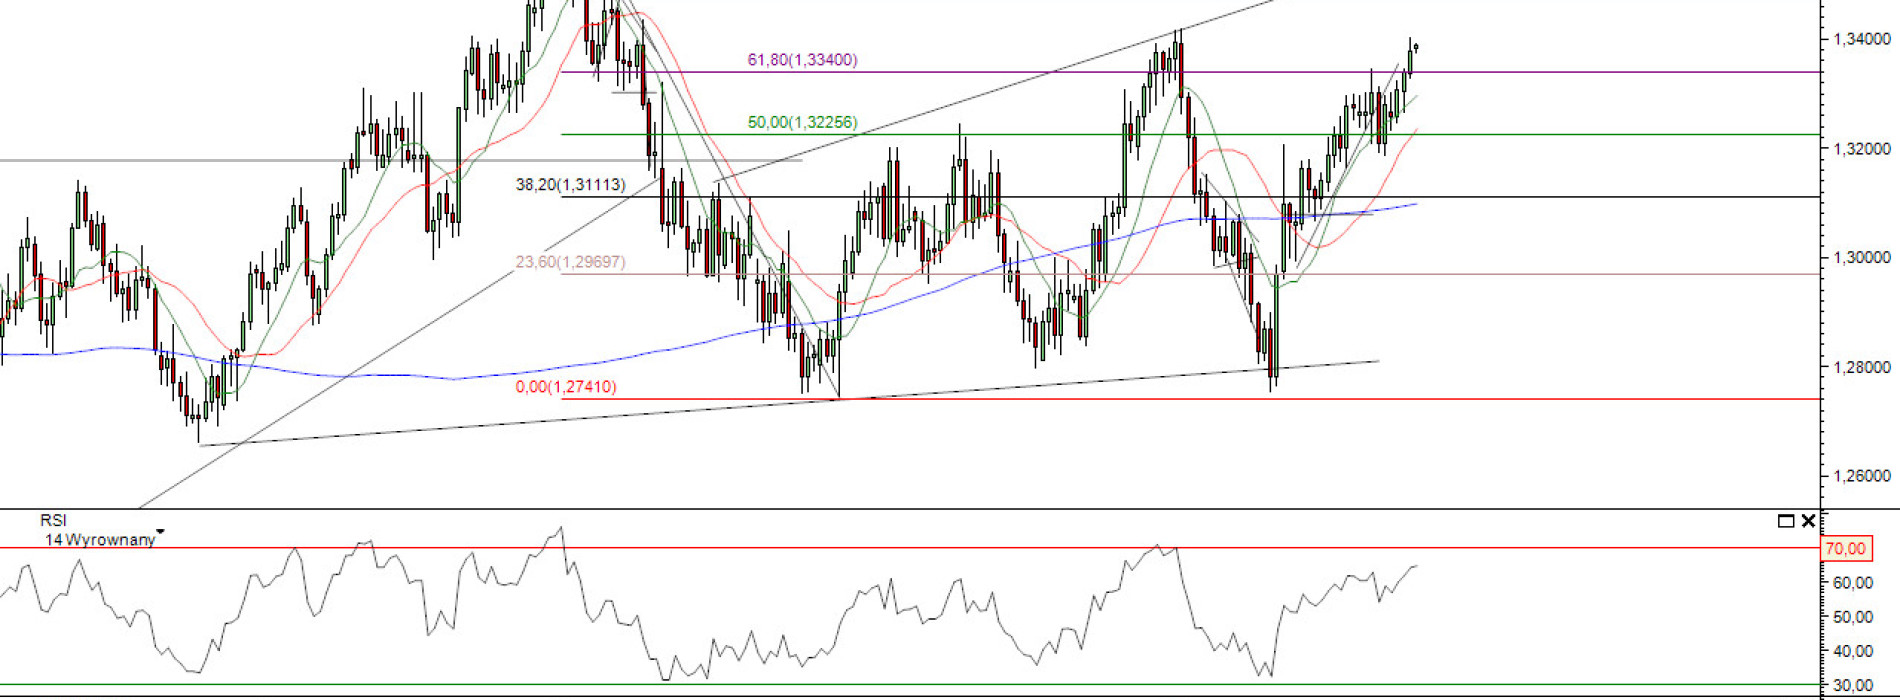Click the 23,60 Fibonacci retracement label
Screen dimensions: 1900x700
(570, 262)
